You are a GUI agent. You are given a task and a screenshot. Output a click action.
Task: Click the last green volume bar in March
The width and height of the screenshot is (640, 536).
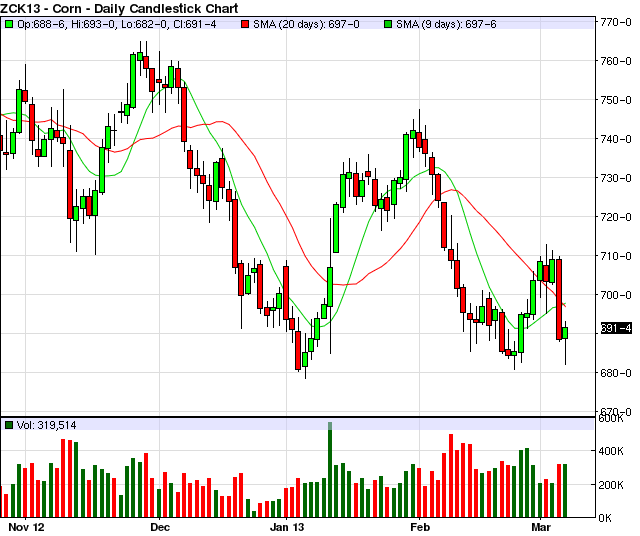tap(565, 490)
